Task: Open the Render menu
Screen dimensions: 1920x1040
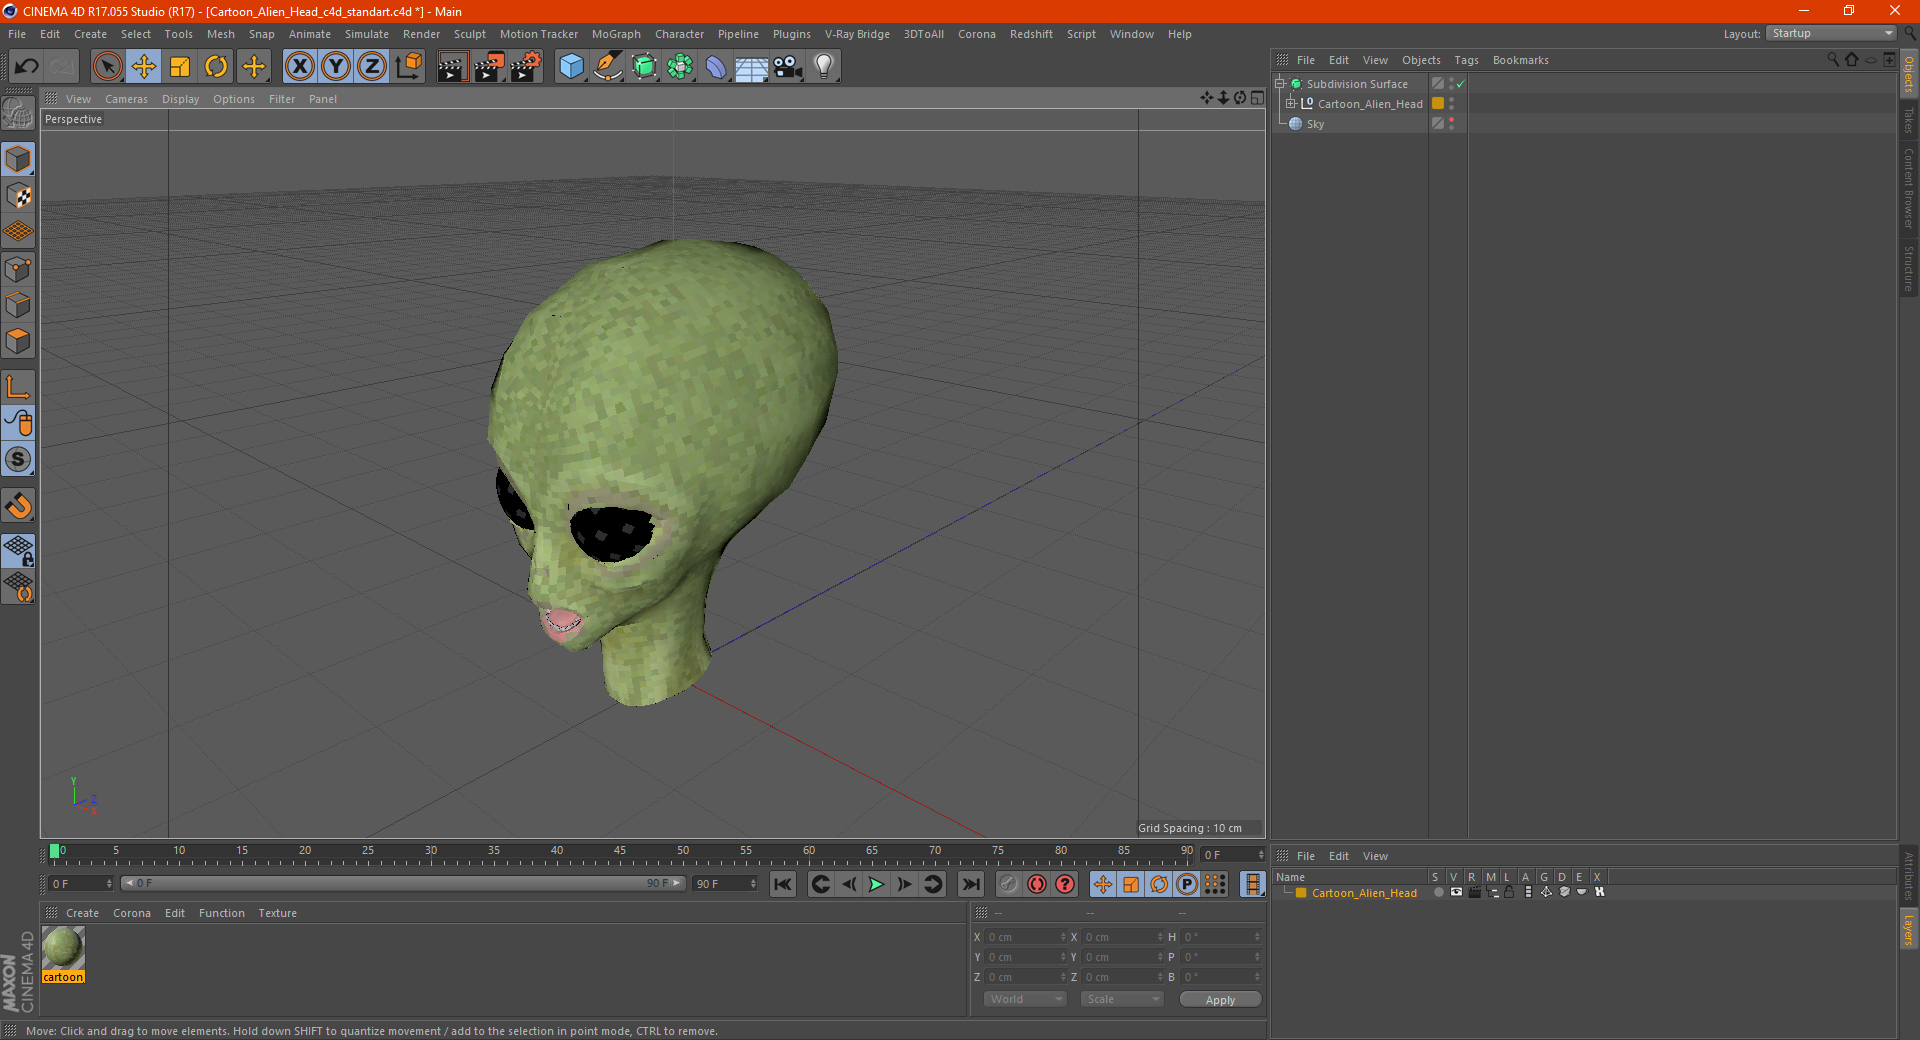Action: pyautogui.click(x=421, y=34)
